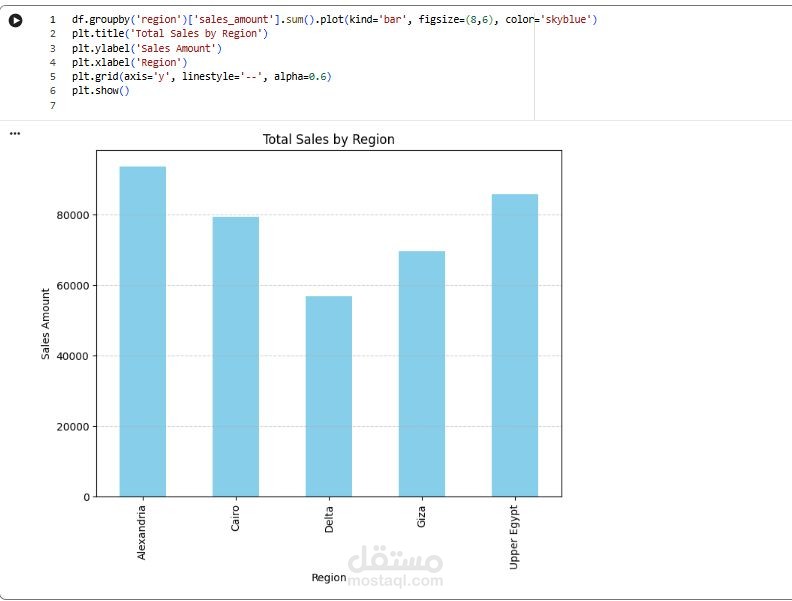The image size is (792, 601).
Task: Click the Sales Amount y-axis label
Action: (x=45, y=324)
